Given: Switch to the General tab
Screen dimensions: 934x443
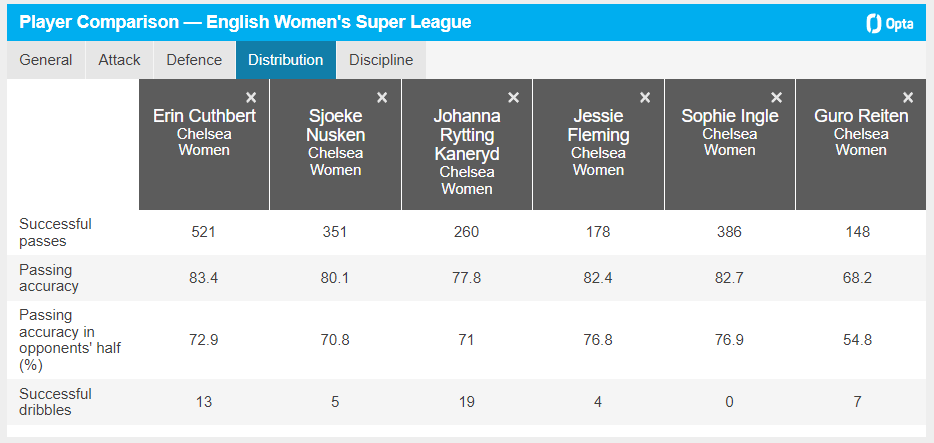Looking at the screenshot, I should coord(46,60).
